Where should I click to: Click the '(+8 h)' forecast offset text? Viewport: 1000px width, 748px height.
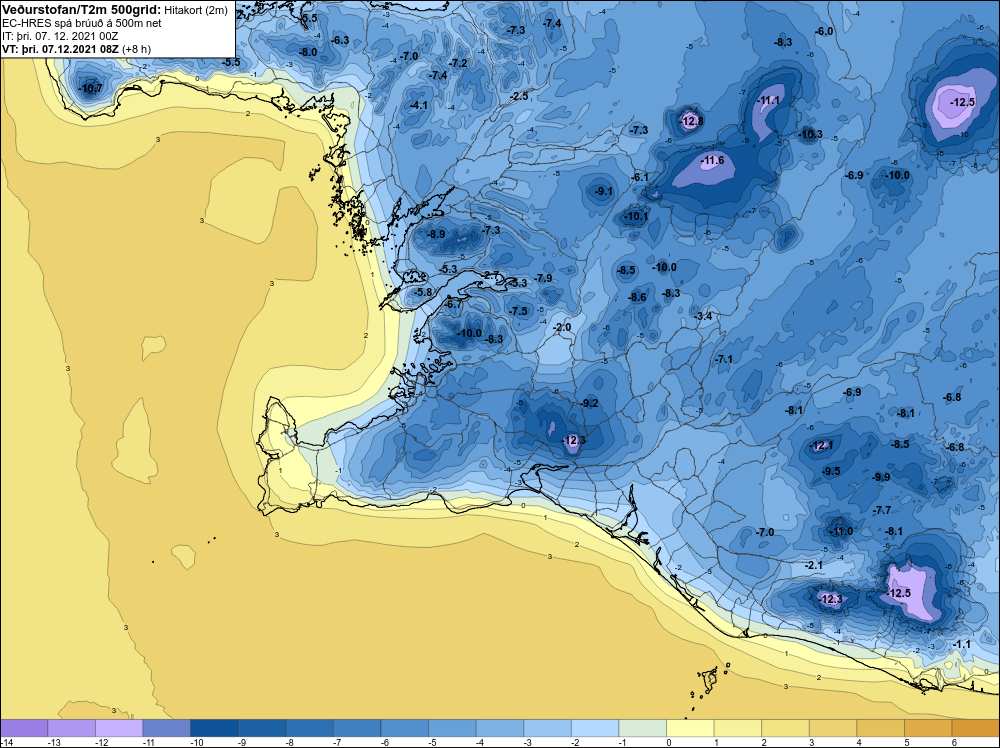point(136,49)
